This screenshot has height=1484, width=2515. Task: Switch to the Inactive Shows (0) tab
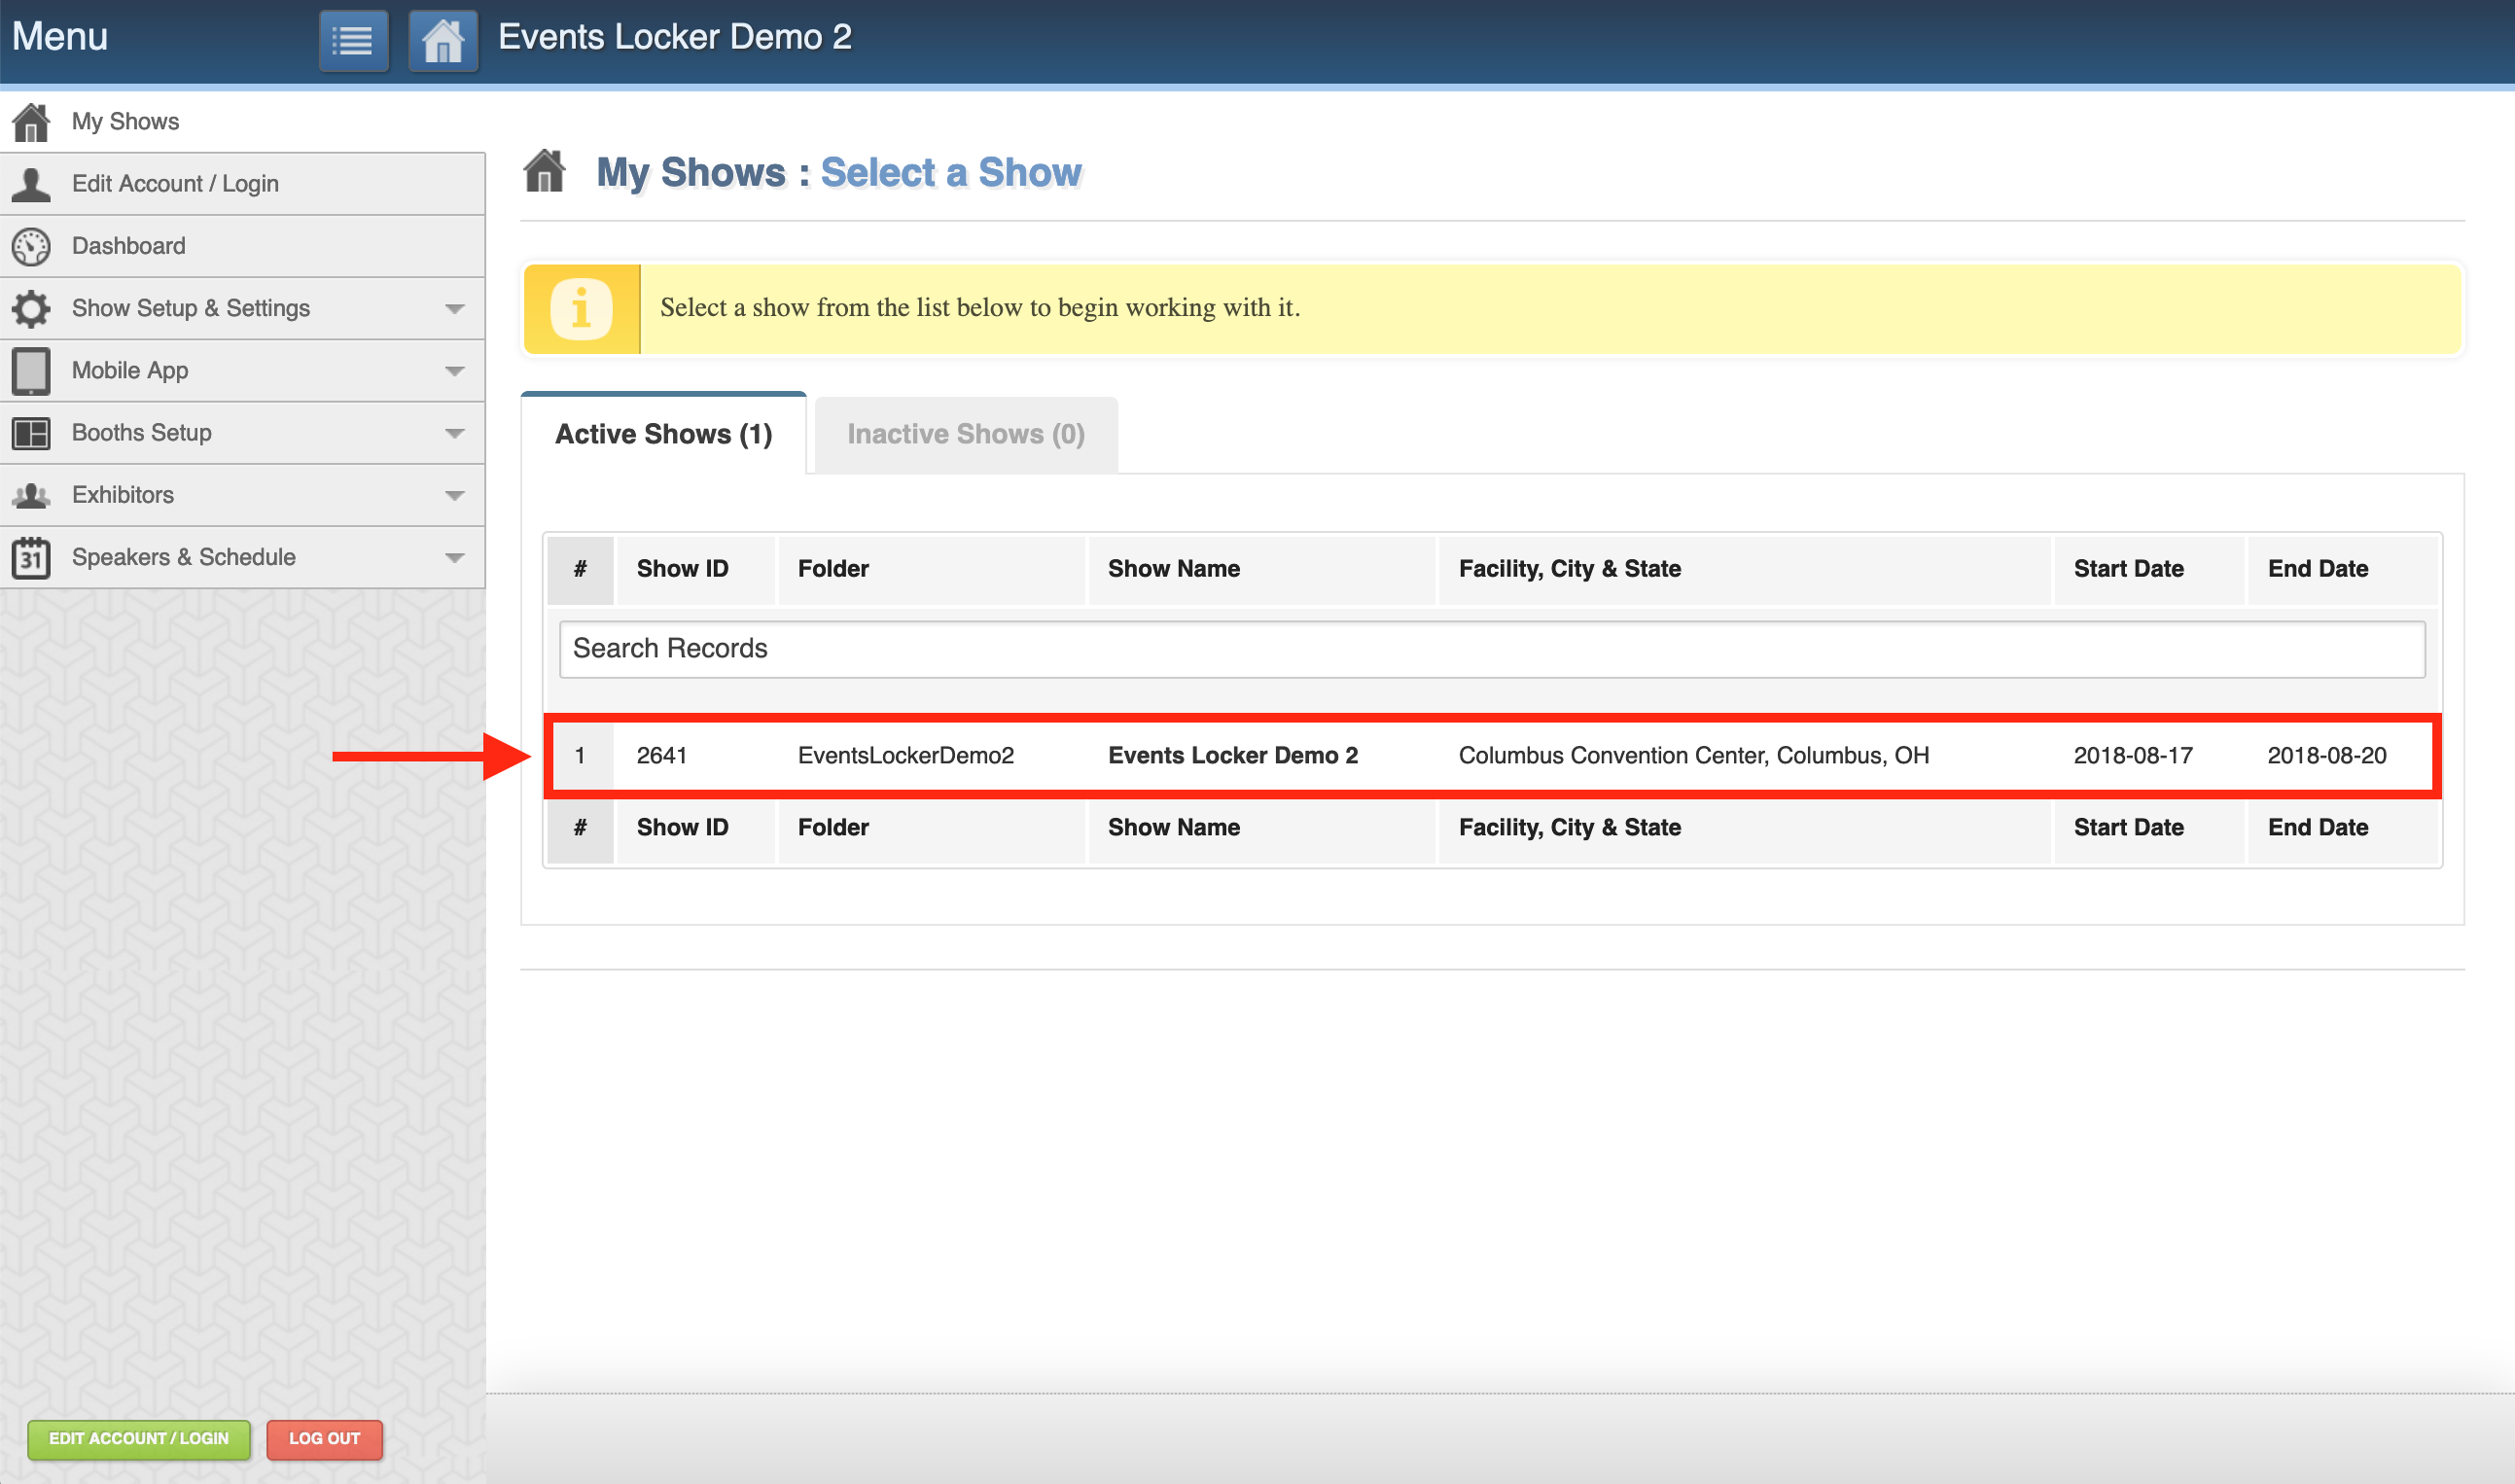(966, 434)
